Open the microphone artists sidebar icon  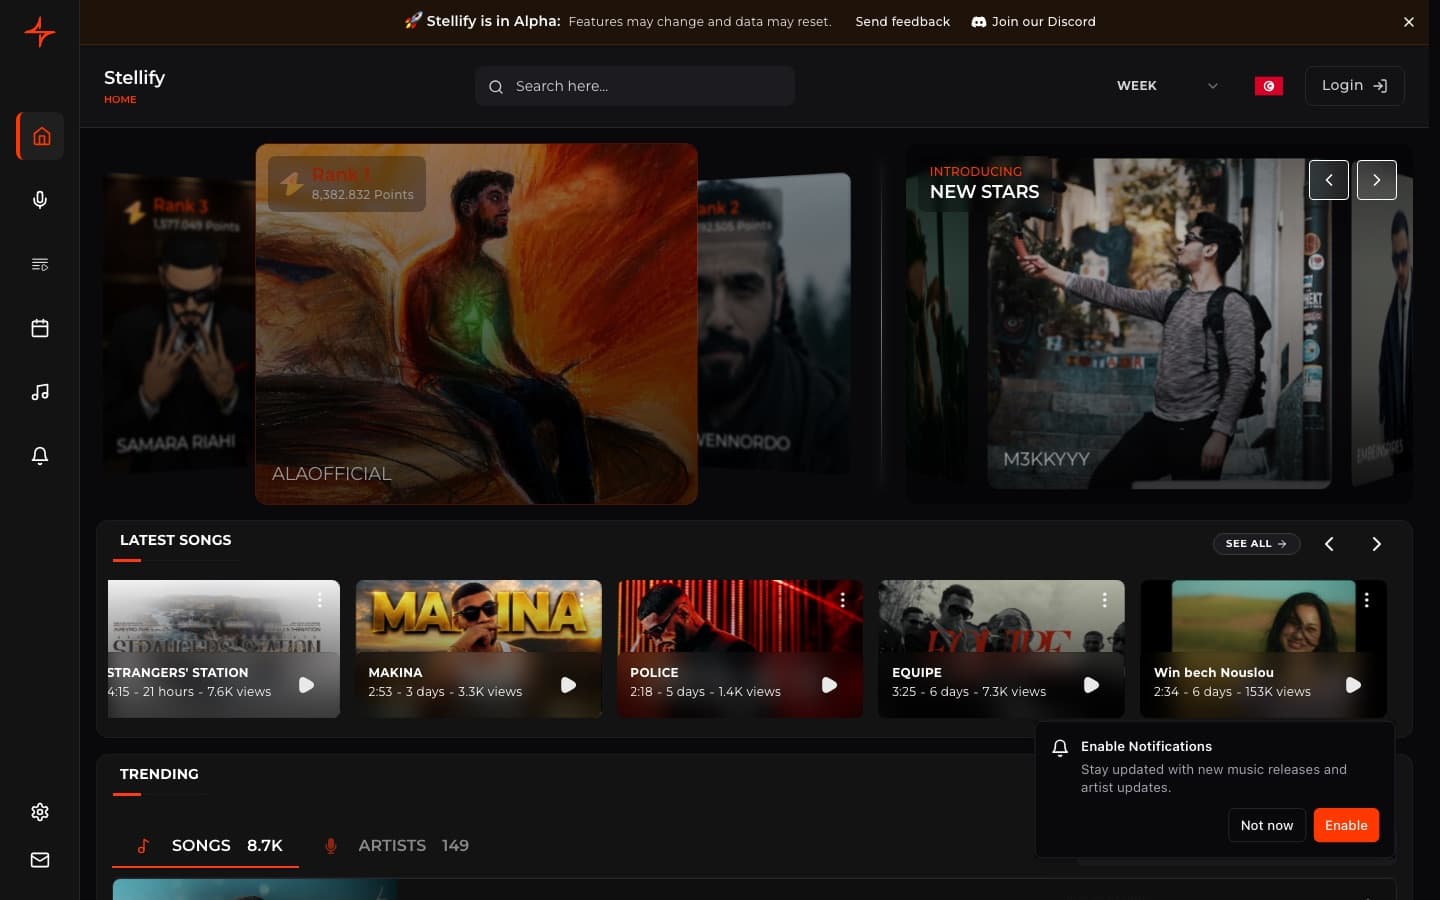(40, 200)
